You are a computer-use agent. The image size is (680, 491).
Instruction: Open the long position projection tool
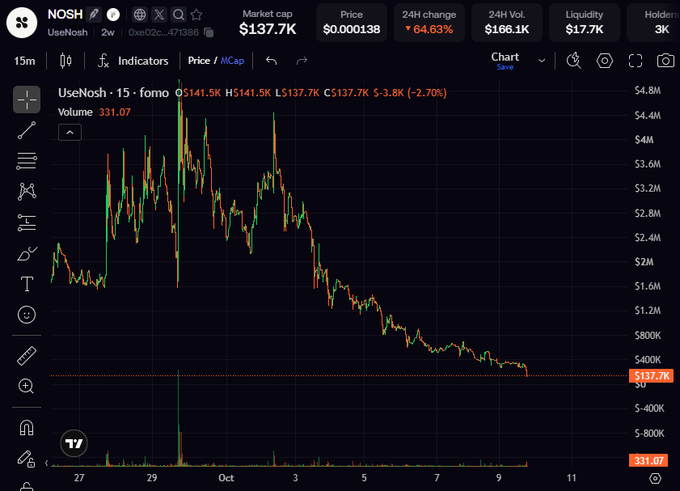(26, 223)
